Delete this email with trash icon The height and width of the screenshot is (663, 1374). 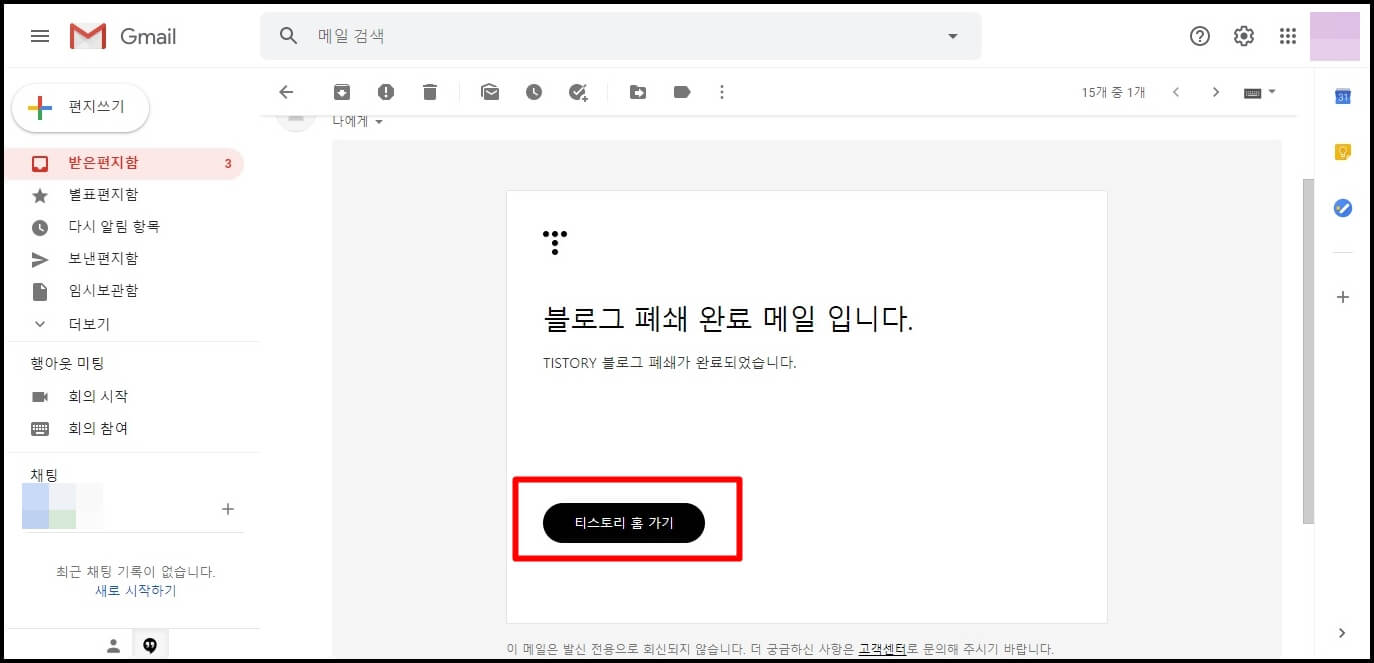(430, 92)
